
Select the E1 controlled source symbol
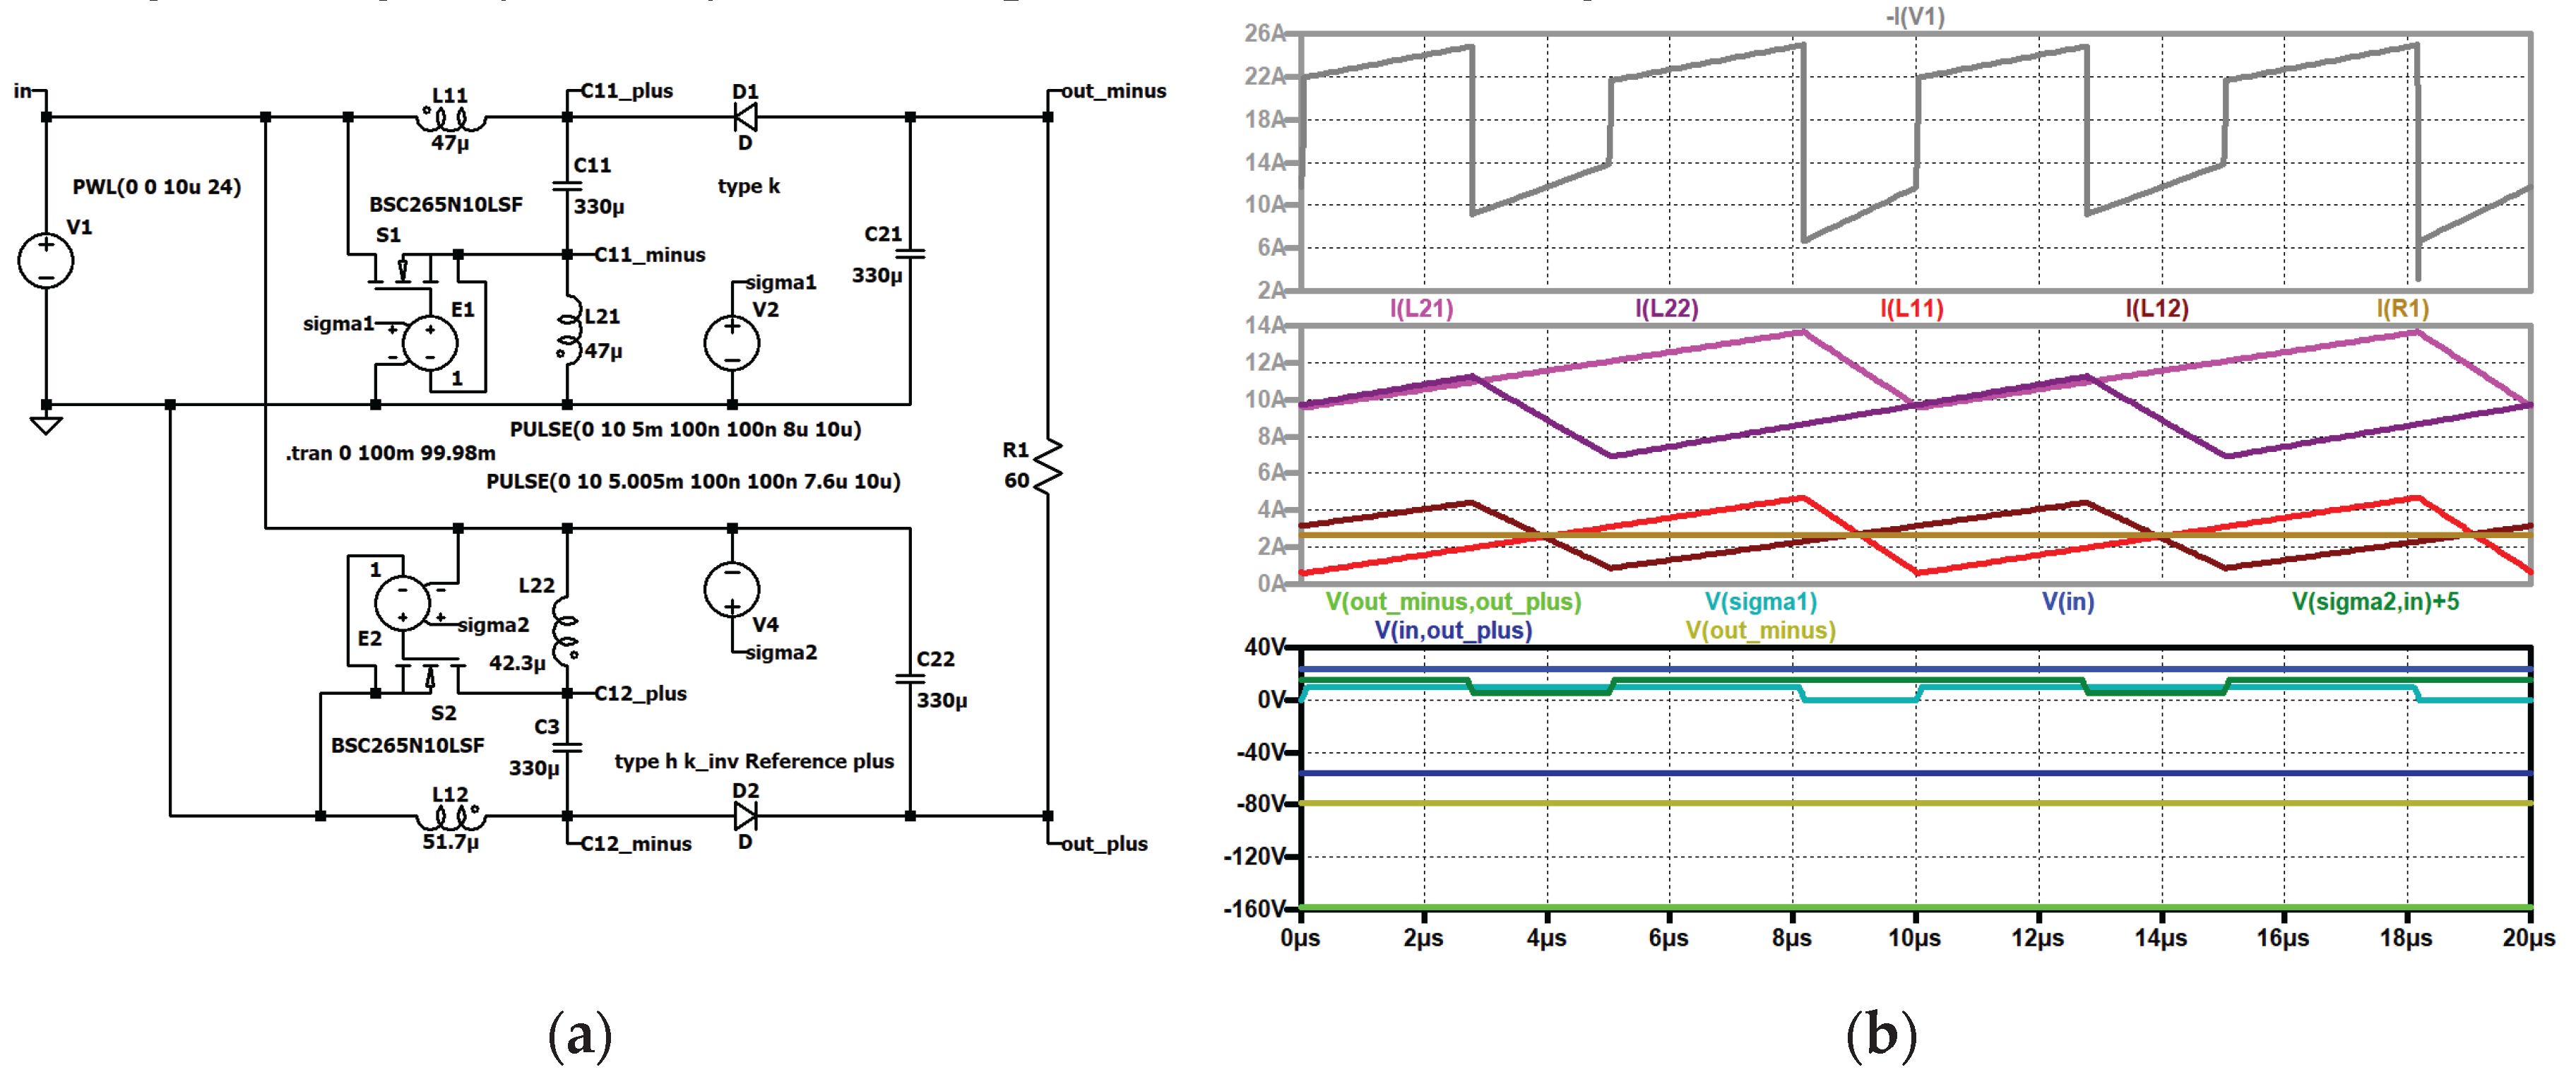click(430, 343)
